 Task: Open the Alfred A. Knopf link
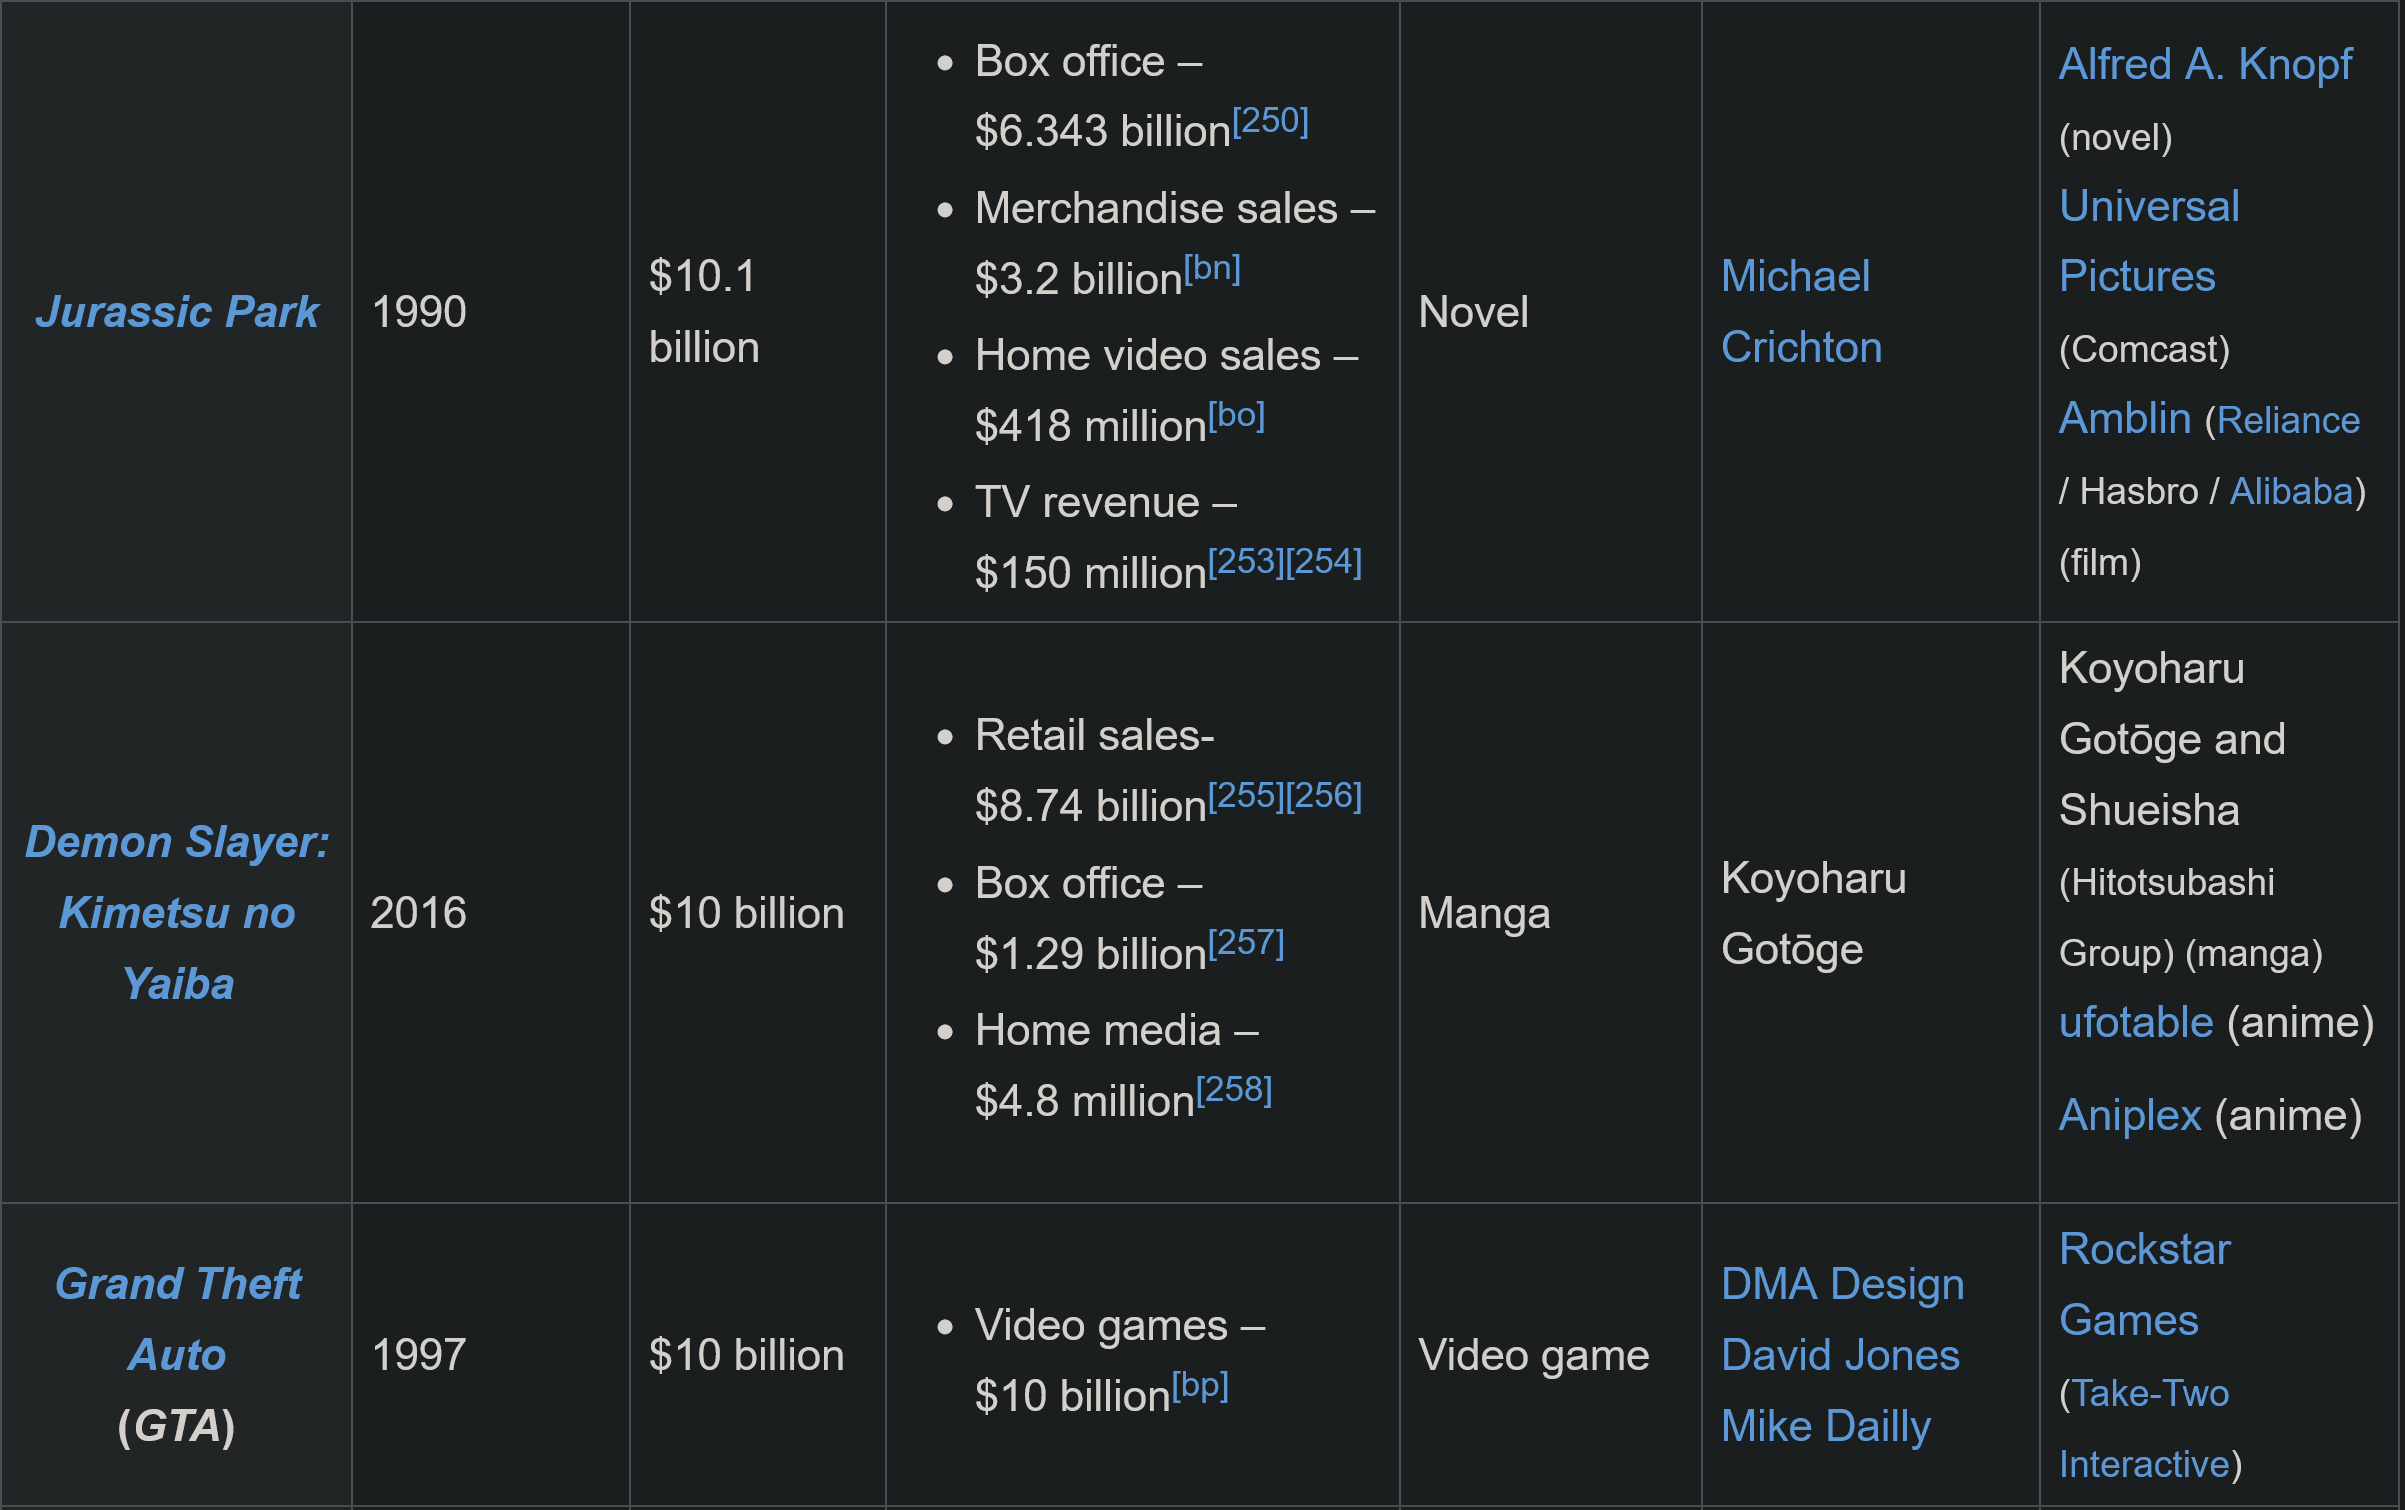pyautogui.click(x=2205, y=64)
